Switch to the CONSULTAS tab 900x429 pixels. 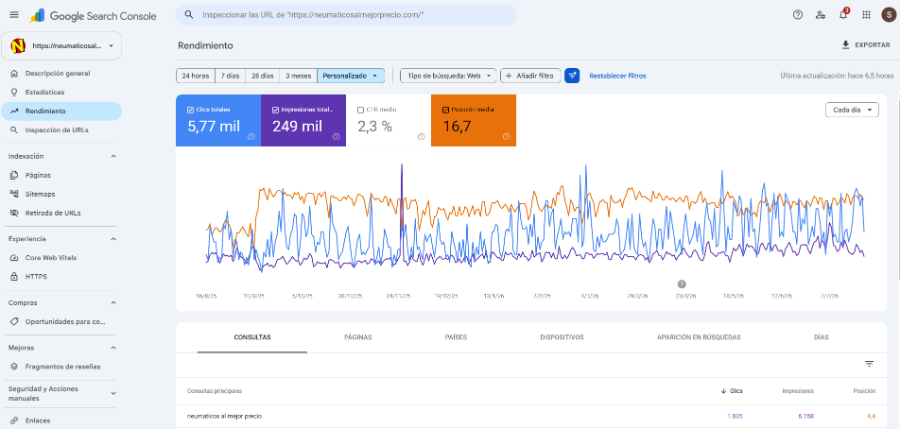point(252,337)
